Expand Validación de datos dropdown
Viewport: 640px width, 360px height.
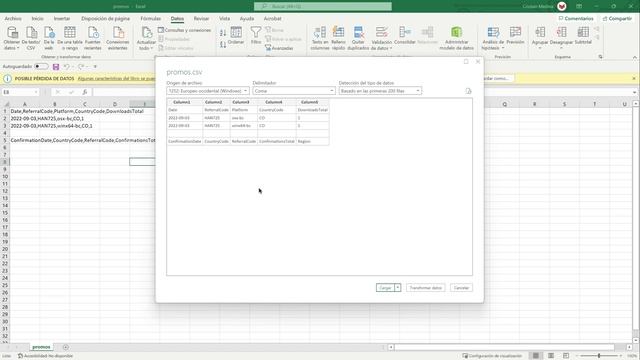pos(391,48)
